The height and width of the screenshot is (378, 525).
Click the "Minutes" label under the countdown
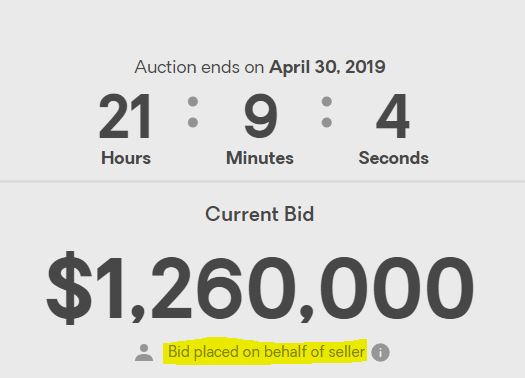point(260,158)
